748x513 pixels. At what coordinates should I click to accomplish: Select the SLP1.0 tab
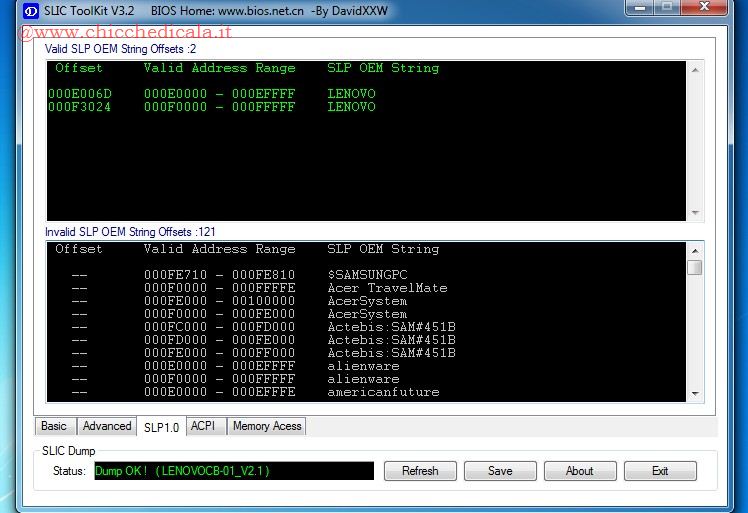tap(161, 427)
